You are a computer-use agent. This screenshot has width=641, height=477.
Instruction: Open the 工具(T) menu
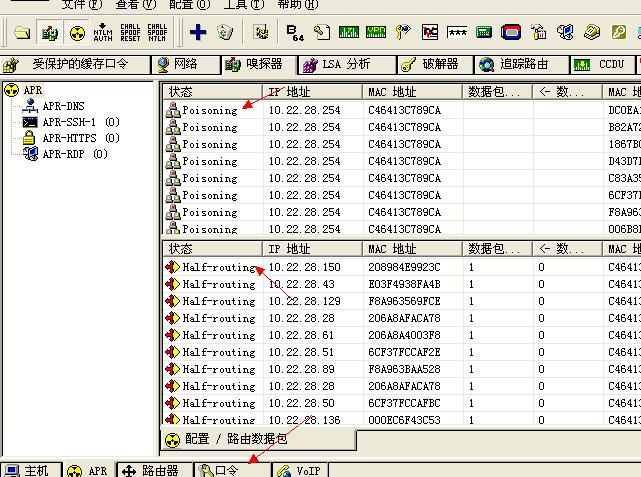[243, 5]
